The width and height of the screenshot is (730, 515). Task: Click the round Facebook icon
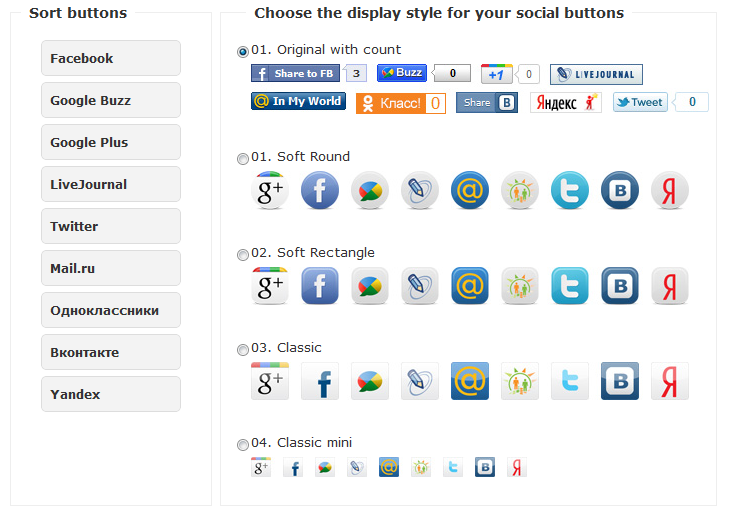(320, 190)
